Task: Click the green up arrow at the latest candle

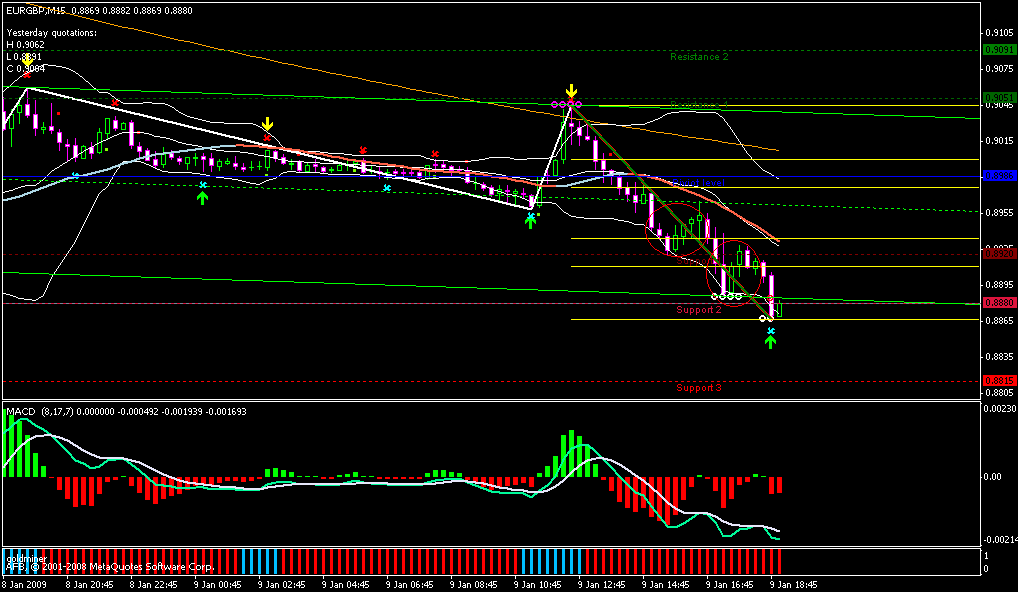Action: click(x=770, y=342)
